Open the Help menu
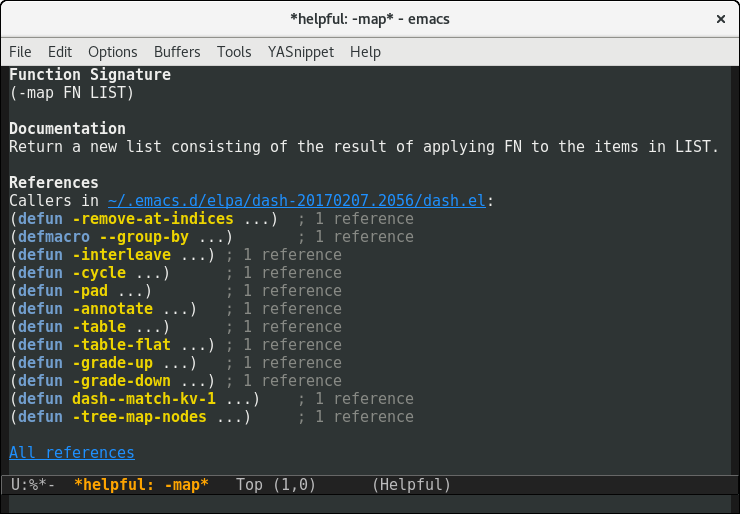Image resolution: width=740 pixels, height=514 pixels. (365, 52)
